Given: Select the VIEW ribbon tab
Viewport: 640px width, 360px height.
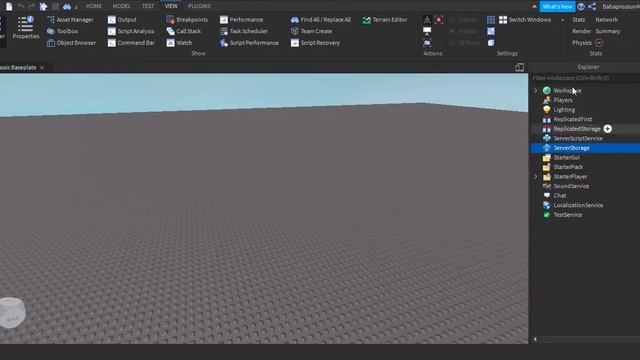Looking at the screenshot, I should [x=171, y=6].
